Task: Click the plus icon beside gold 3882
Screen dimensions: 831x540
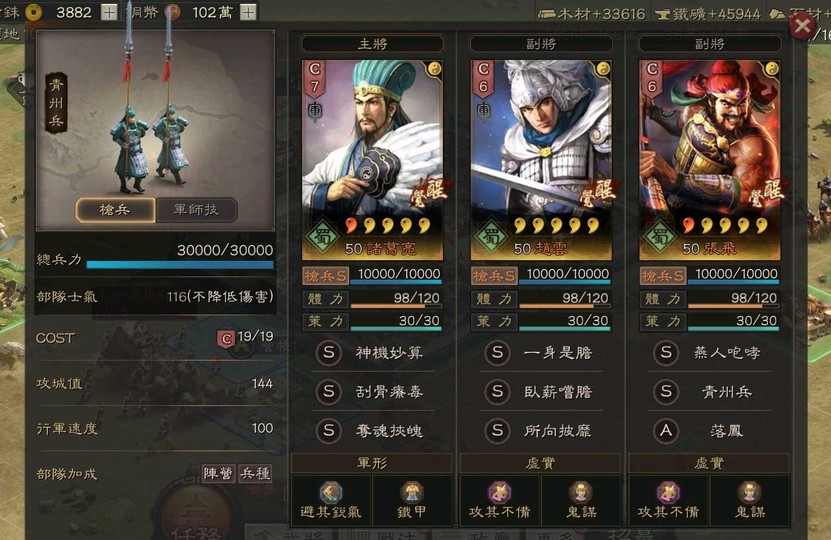Action: [109, 12]
